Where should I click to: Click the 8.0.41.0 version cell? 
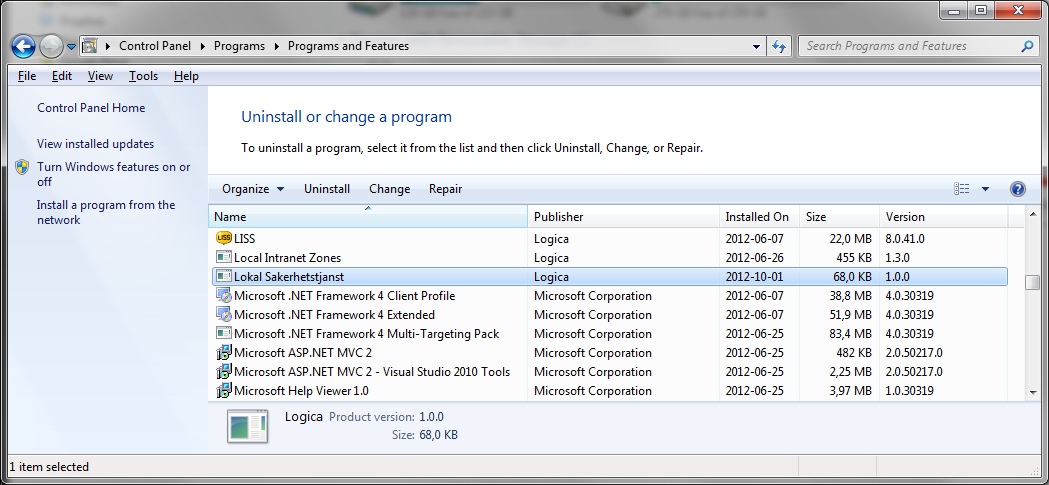coord(906,238)
